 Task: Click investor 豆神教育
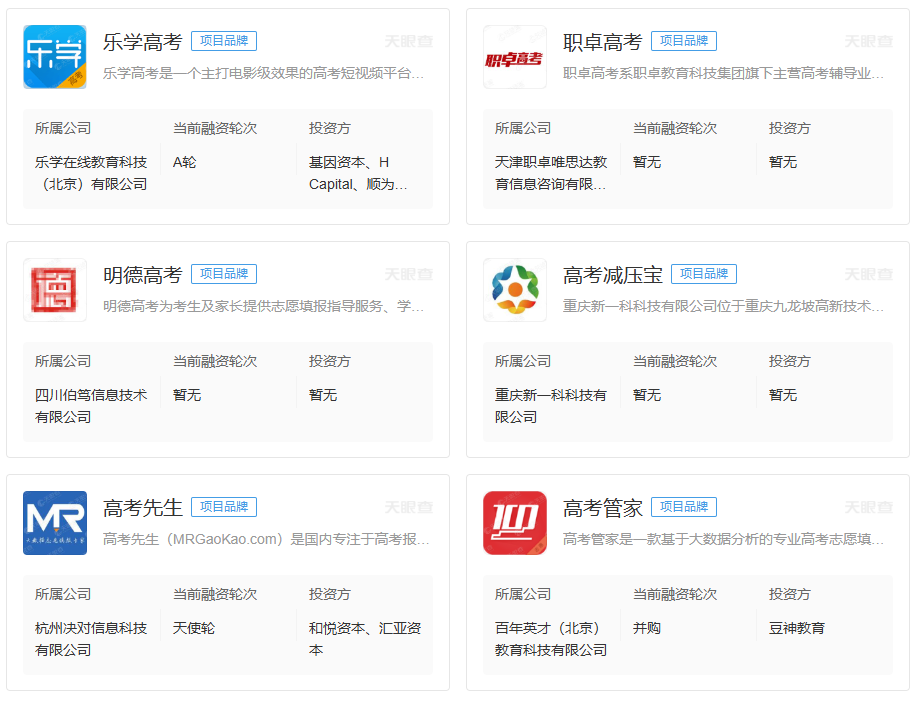coord(797,628)
